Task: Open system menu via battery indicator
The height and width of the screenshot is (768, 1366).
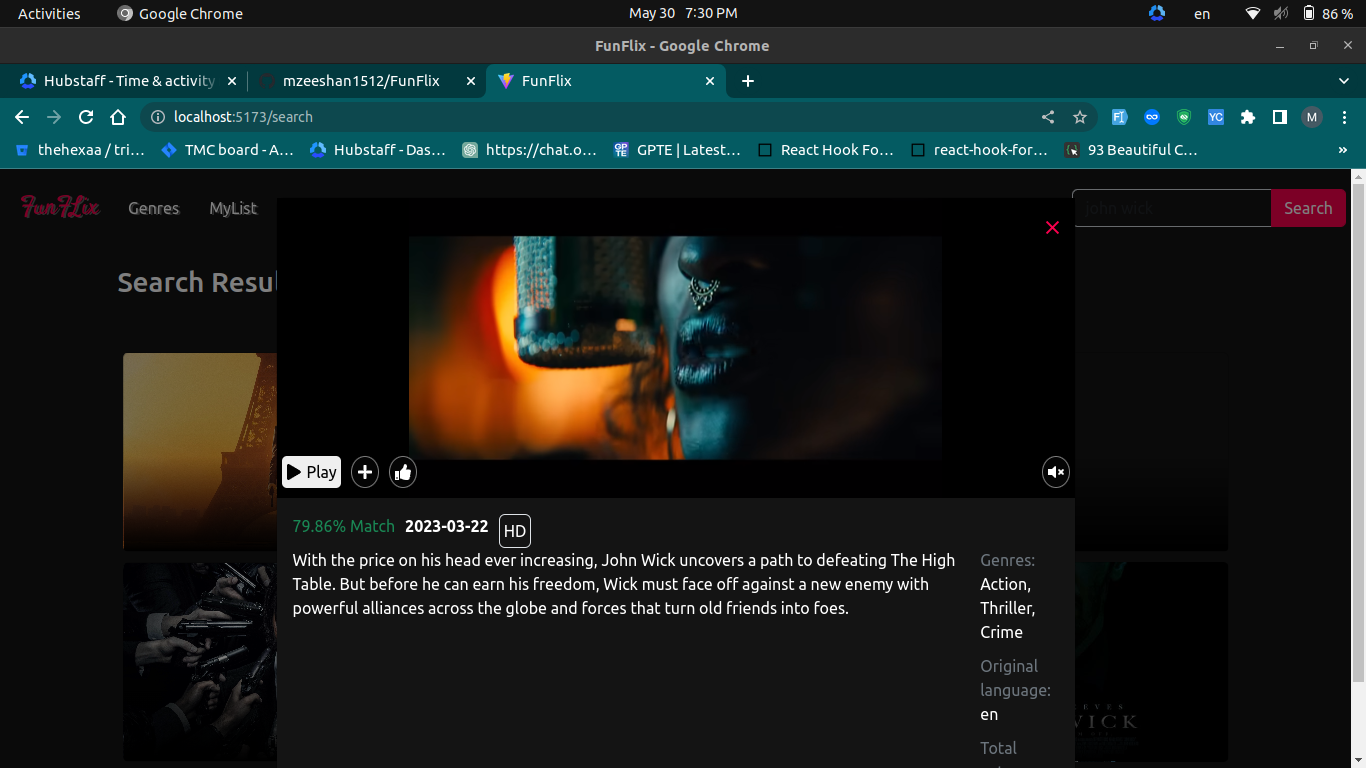Action: coord(1327,13)
